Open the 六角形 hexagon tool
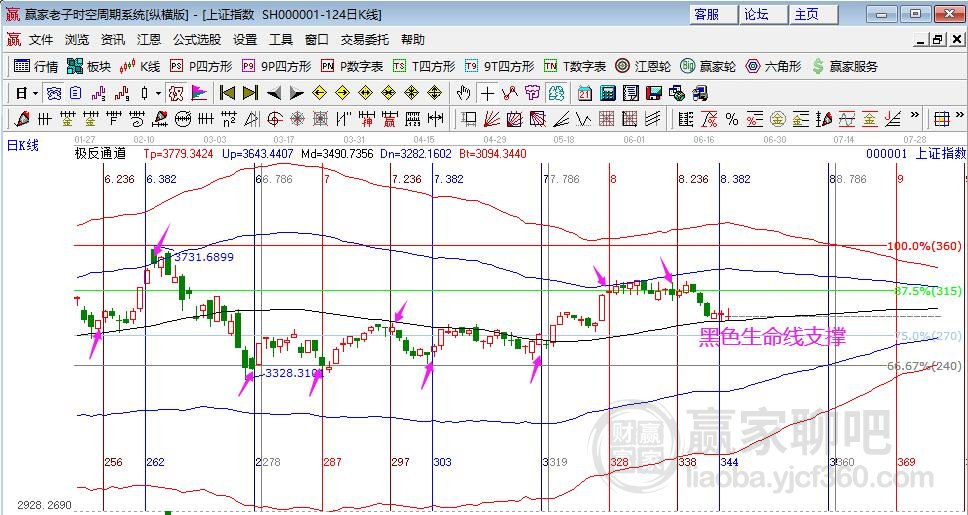The width and height of the screenshot is (968, 515). point(773,66)
